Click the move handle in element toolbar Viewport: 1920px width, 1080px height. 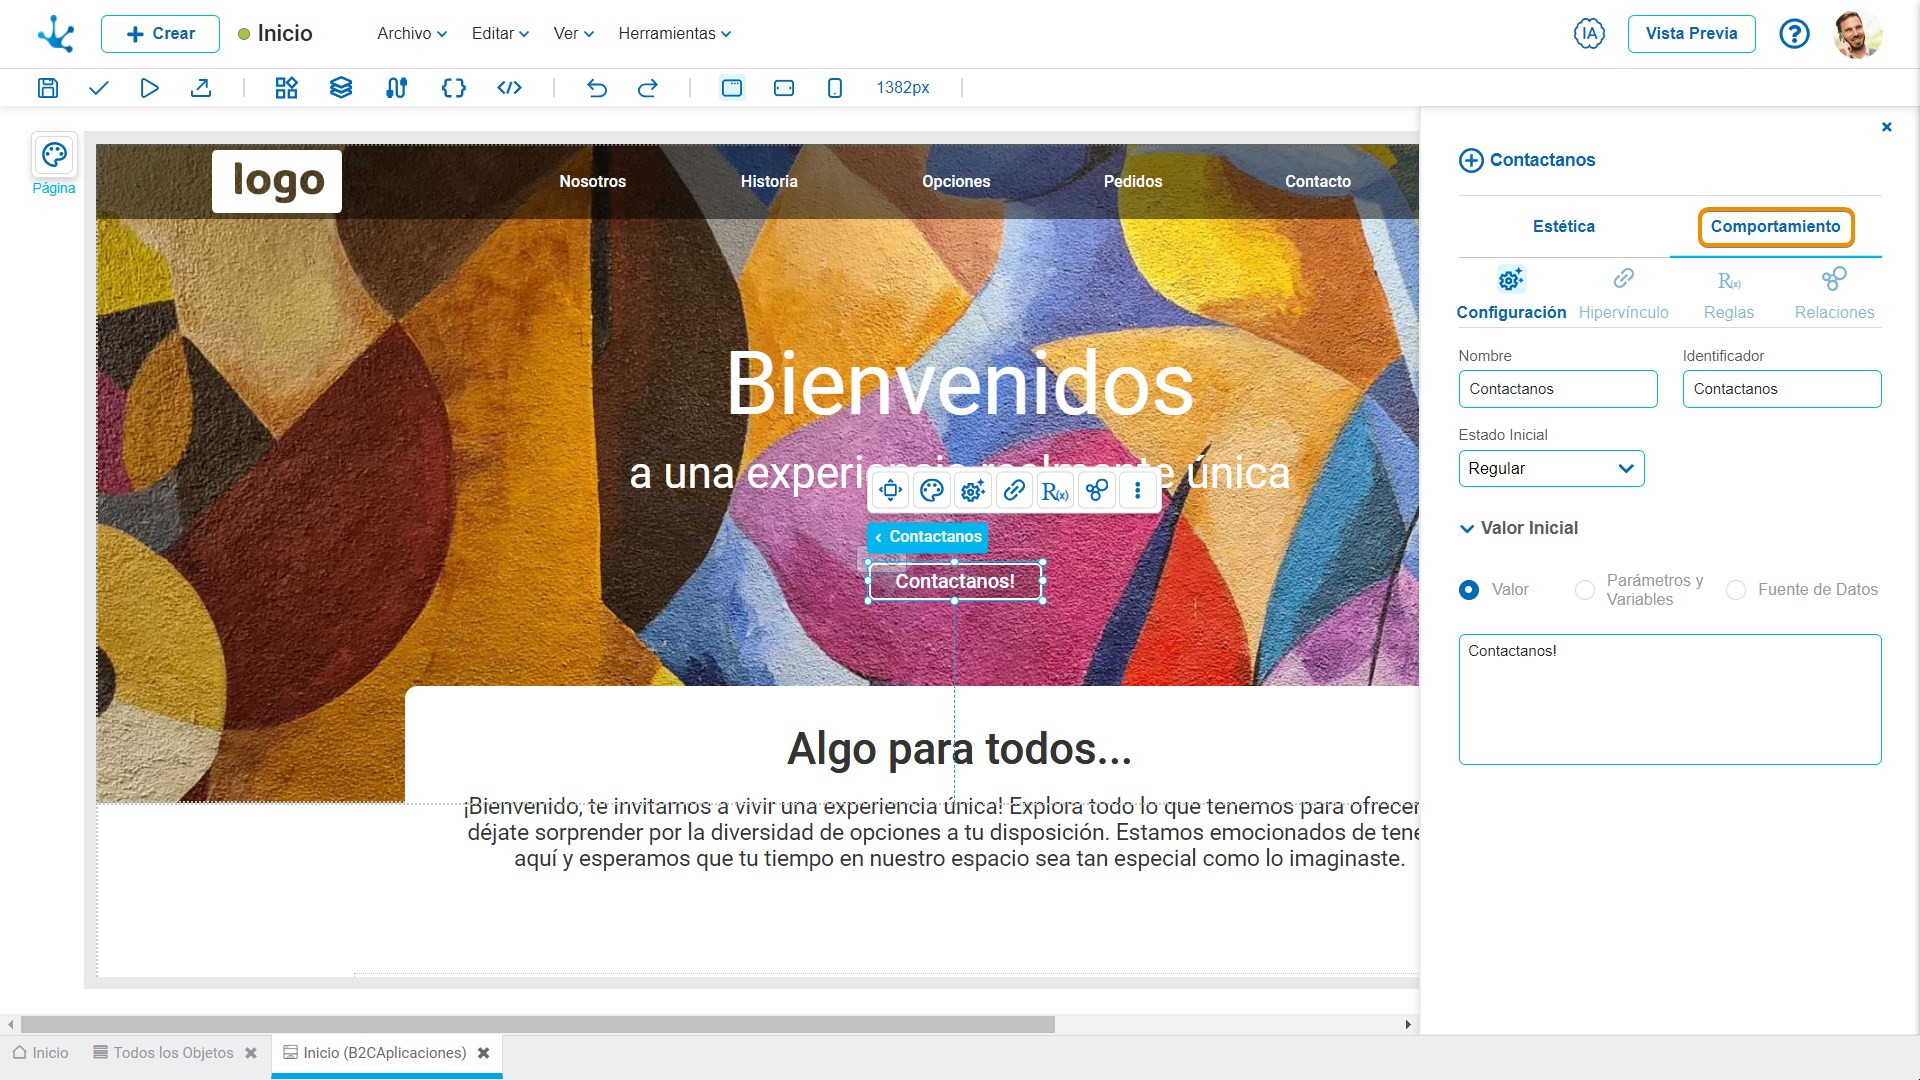890,490
